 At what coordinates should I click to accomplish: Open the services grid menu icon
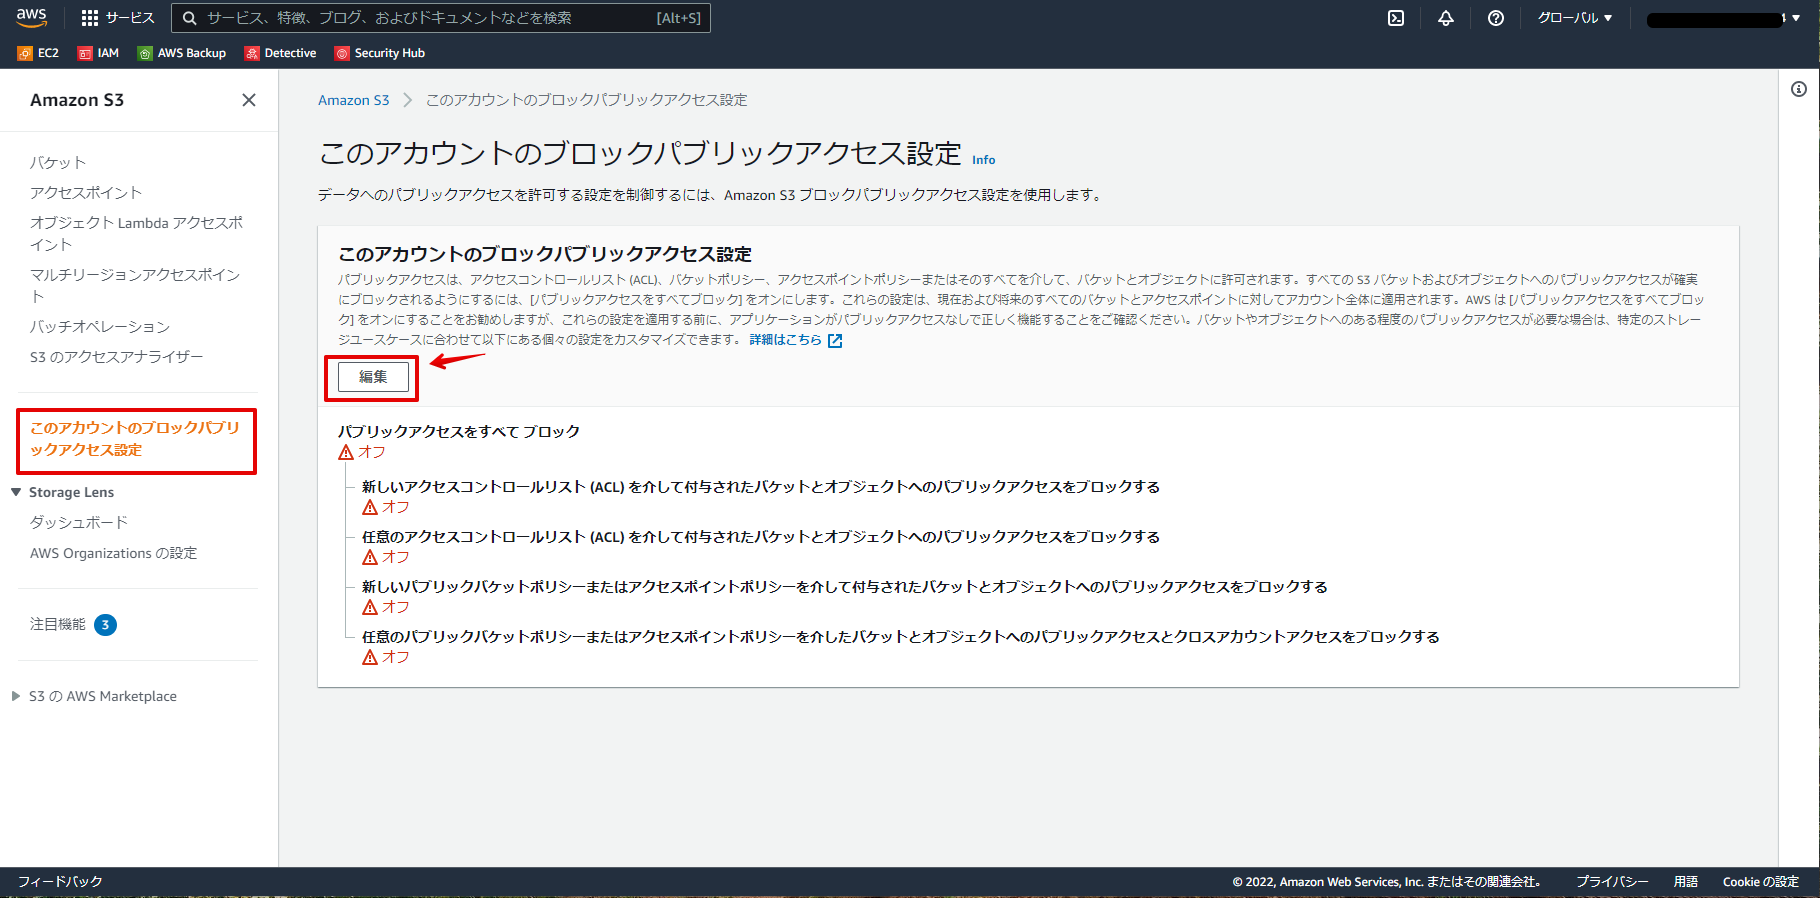[90, 18]
